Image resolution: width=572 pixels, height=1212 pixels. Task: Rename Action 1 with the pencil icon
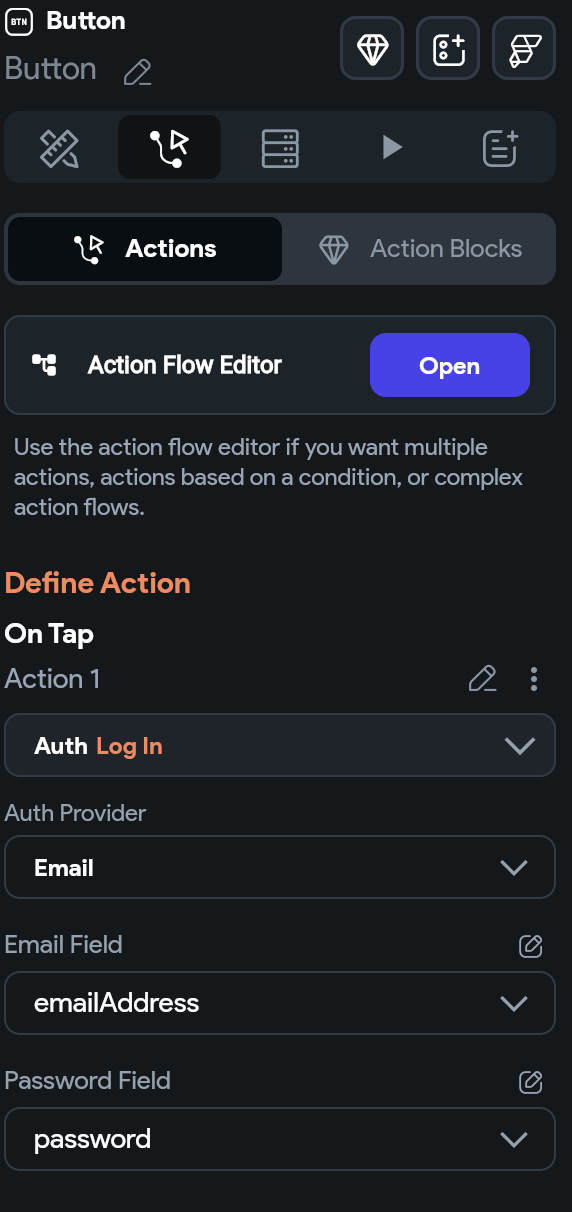point(482,679)
